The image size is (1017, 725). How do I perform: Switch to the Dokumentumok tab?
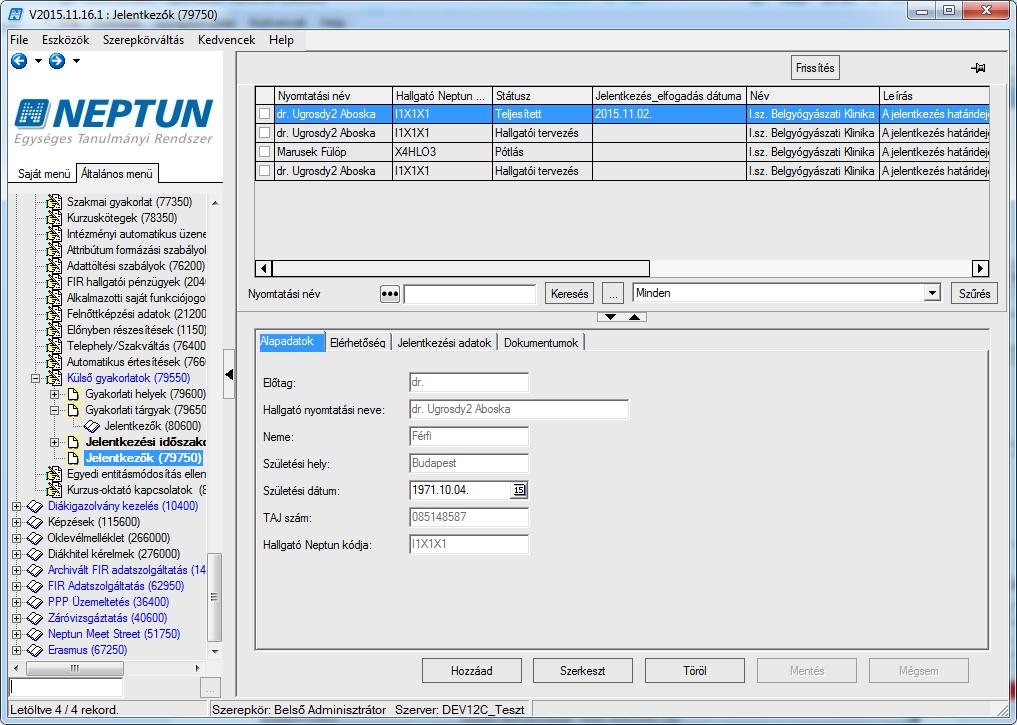click(541, 343)
